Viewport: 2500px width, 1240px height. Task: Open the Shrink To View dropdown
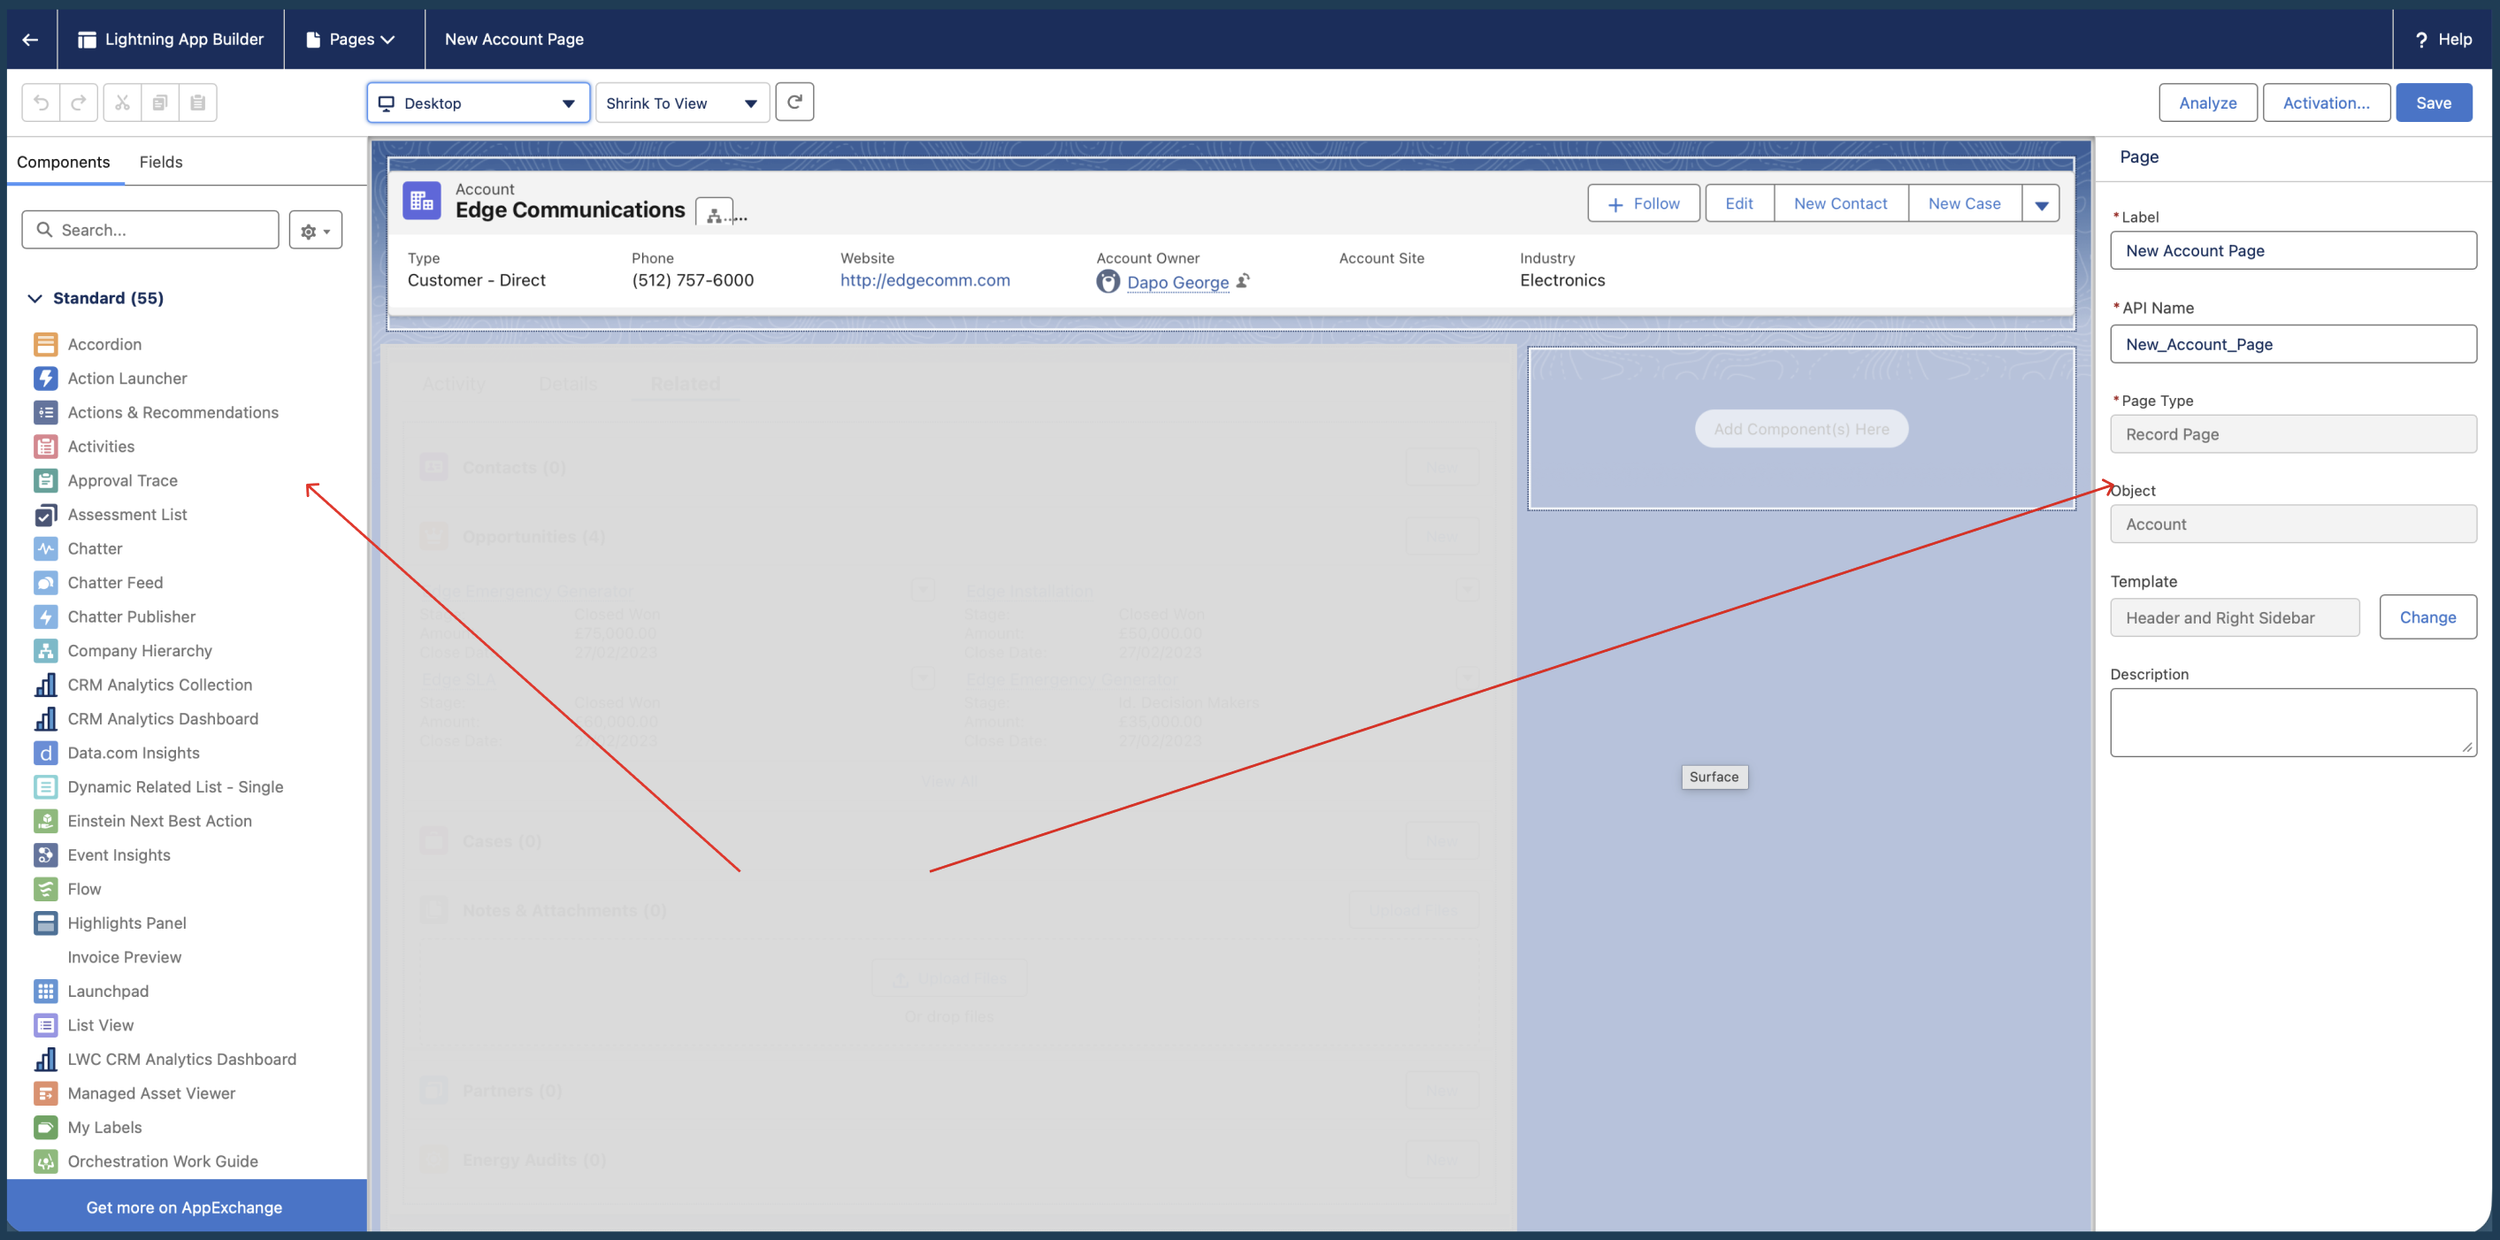[x=682, y=103]
